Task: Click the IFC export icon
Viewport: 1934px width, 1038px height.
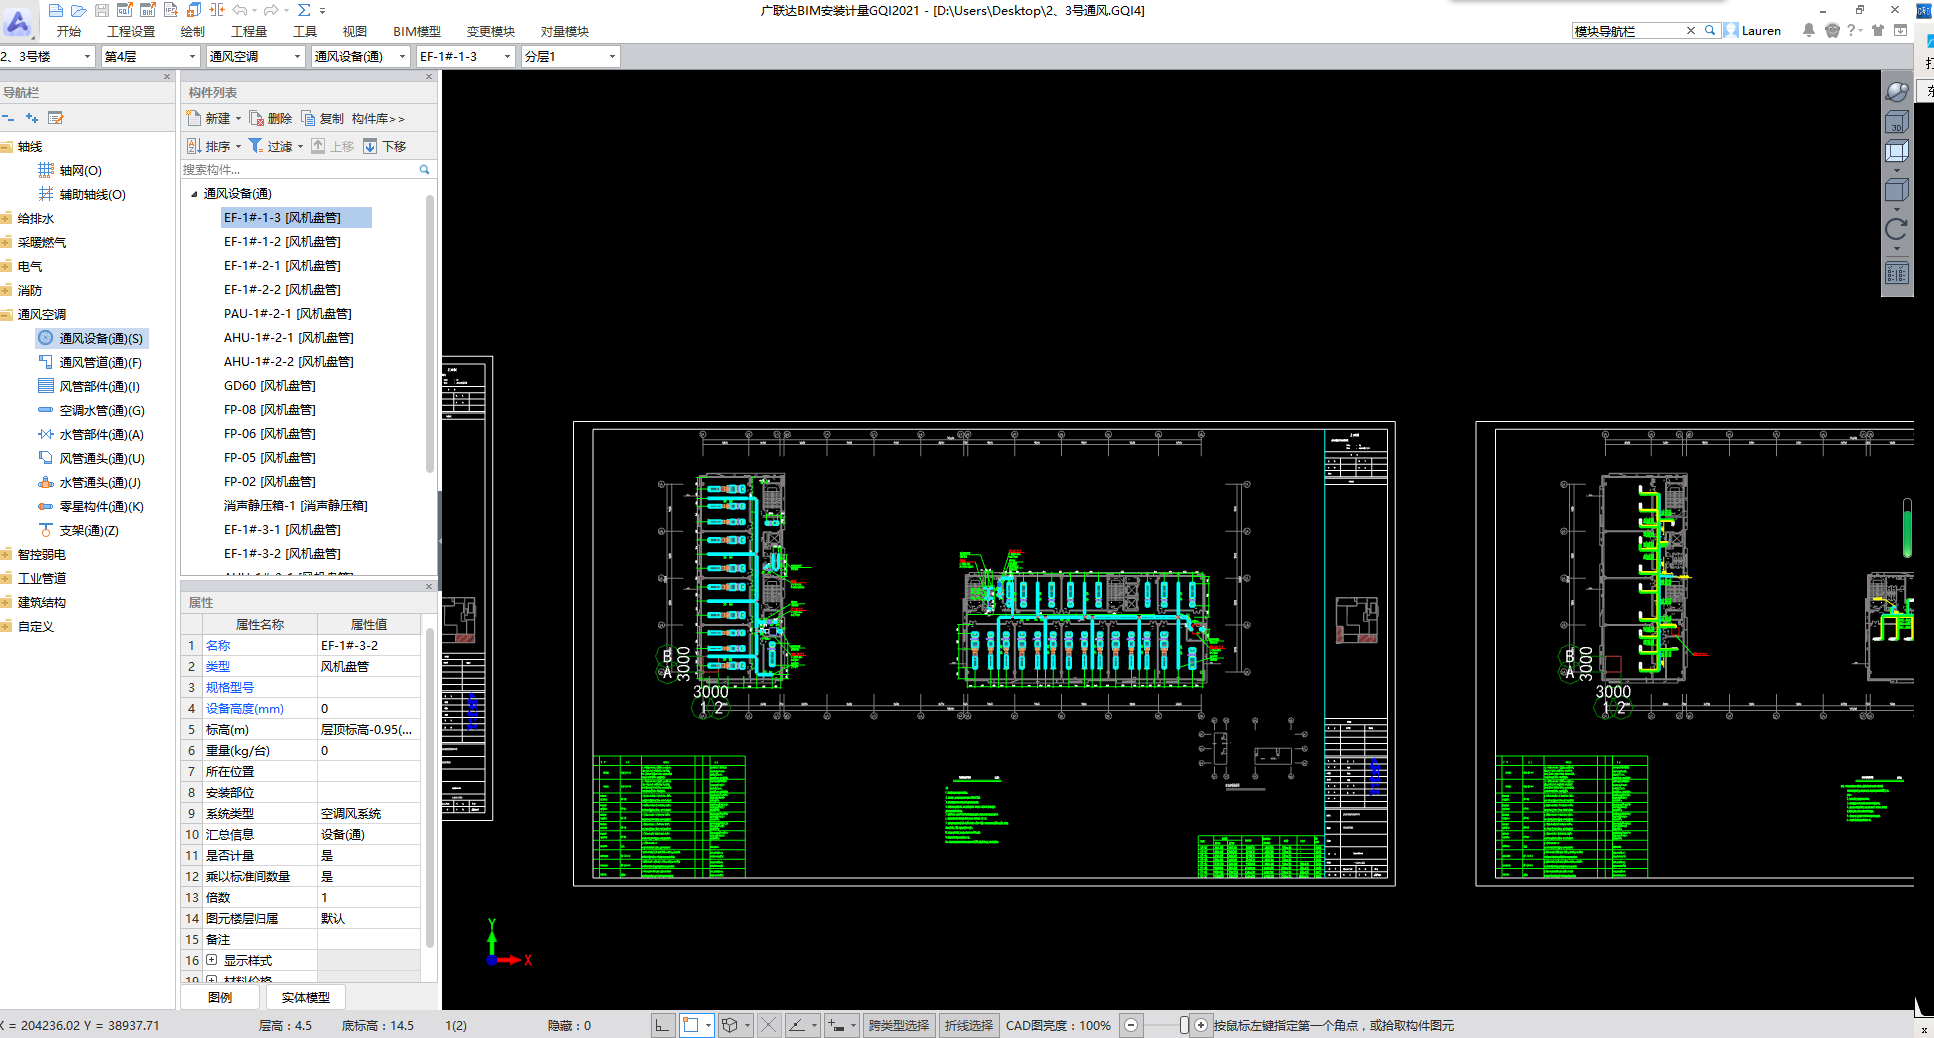Action: point(171,10)
